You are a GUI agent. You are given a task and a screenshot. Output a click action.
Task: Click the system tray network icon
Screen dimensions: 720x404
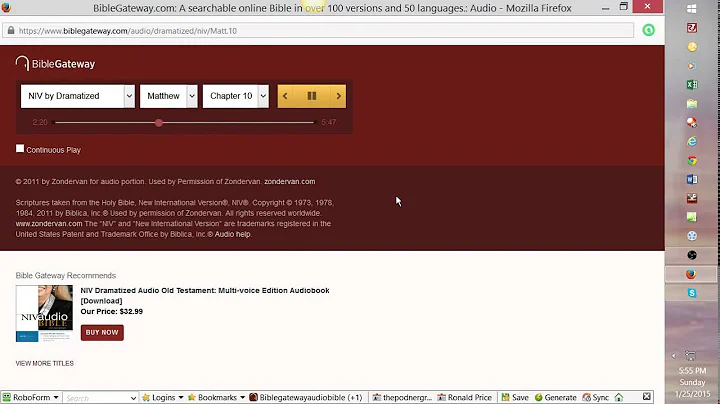click(x=691, y=355)
